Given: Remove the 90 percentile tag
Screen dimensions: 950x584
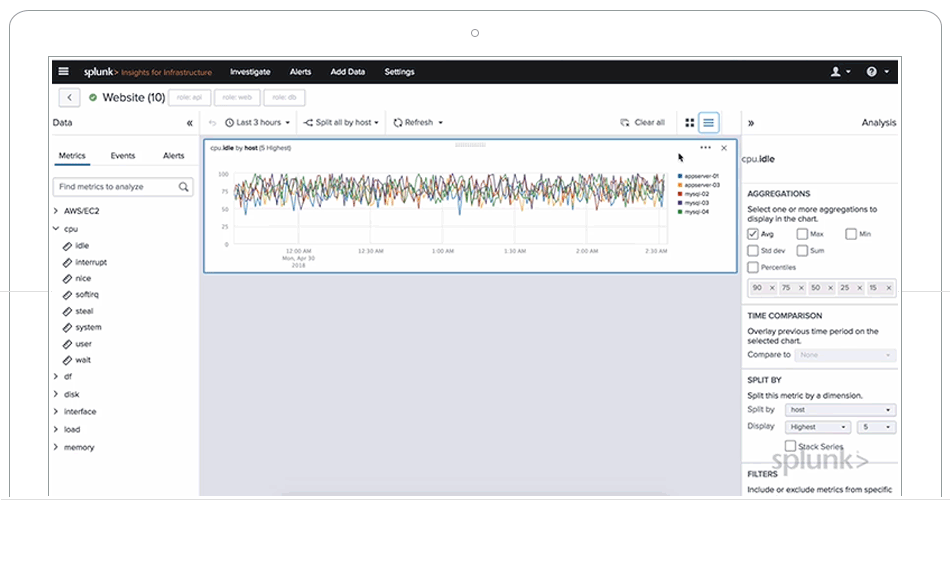Looking at the screenshot, I should click(772, 288).
